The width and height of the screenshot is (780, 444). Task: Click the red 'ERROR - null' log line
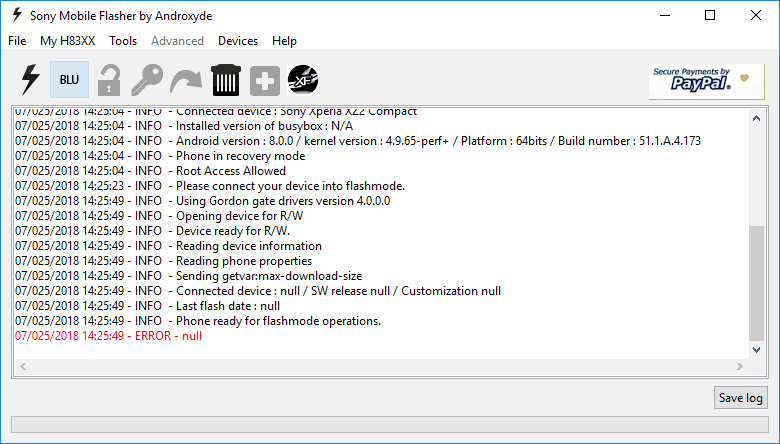click(x=108, y=336)
